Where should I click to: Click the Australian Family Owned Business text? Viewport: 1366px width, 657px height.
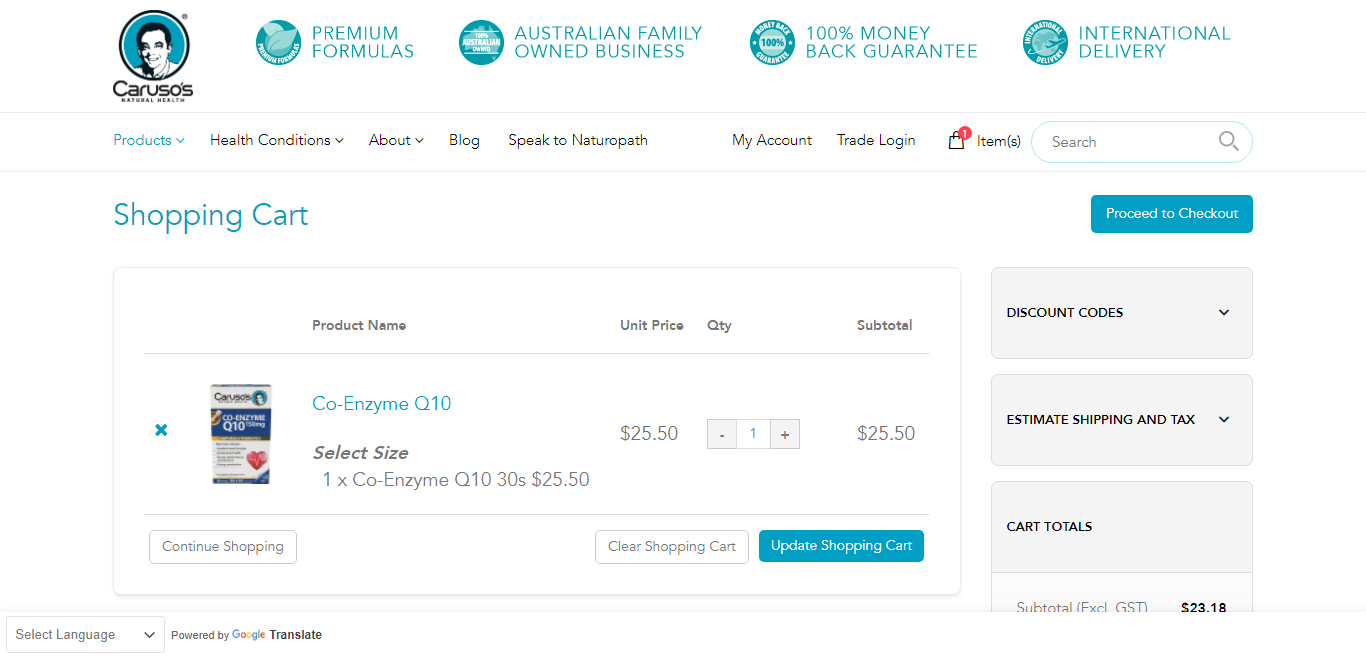click(608, 42)
